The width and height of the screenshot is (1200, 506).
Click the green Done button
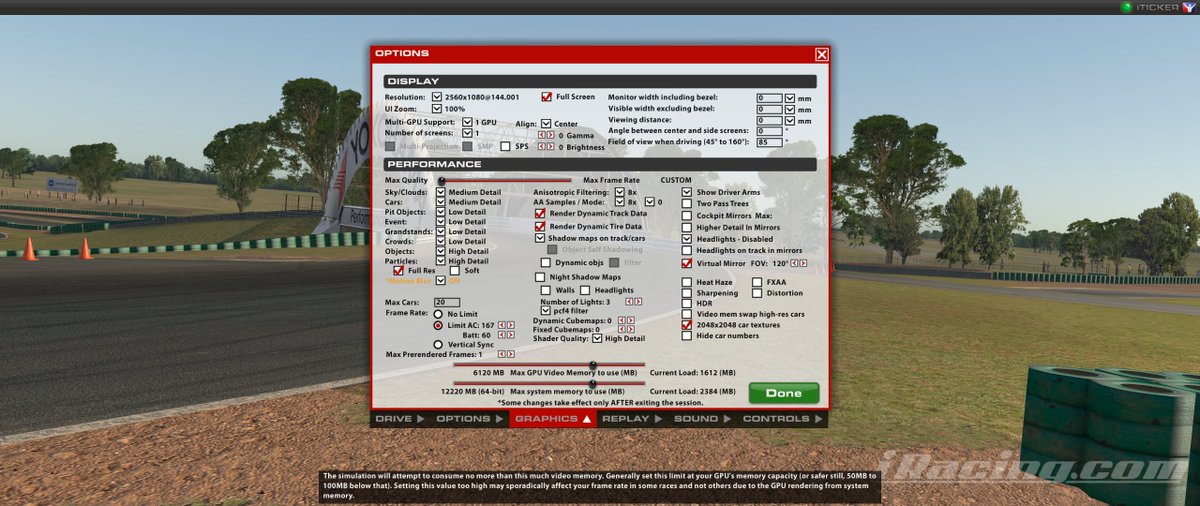[x=784, y=393]
